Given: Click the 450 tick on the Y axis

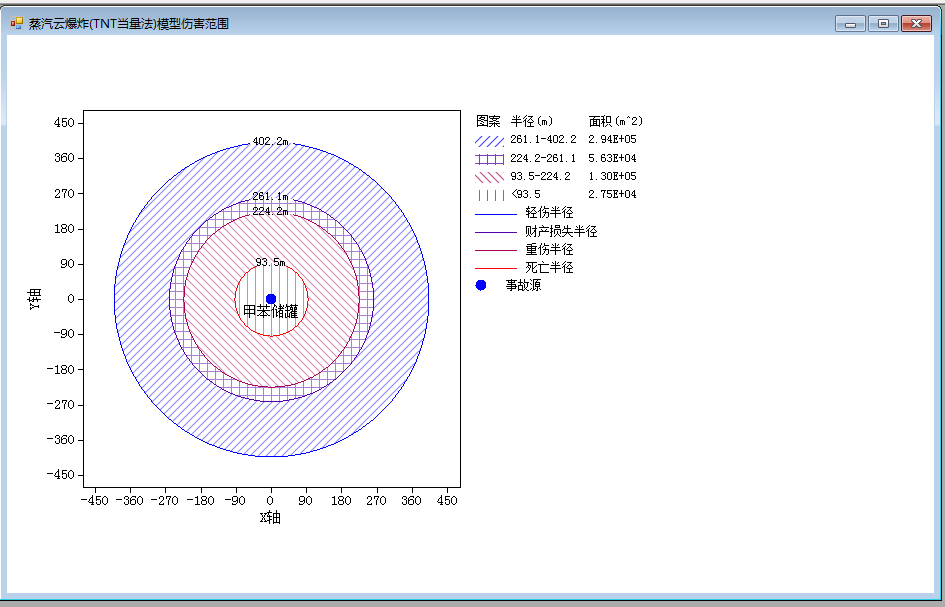Looking at the screenshot, I should click(64, 123).
